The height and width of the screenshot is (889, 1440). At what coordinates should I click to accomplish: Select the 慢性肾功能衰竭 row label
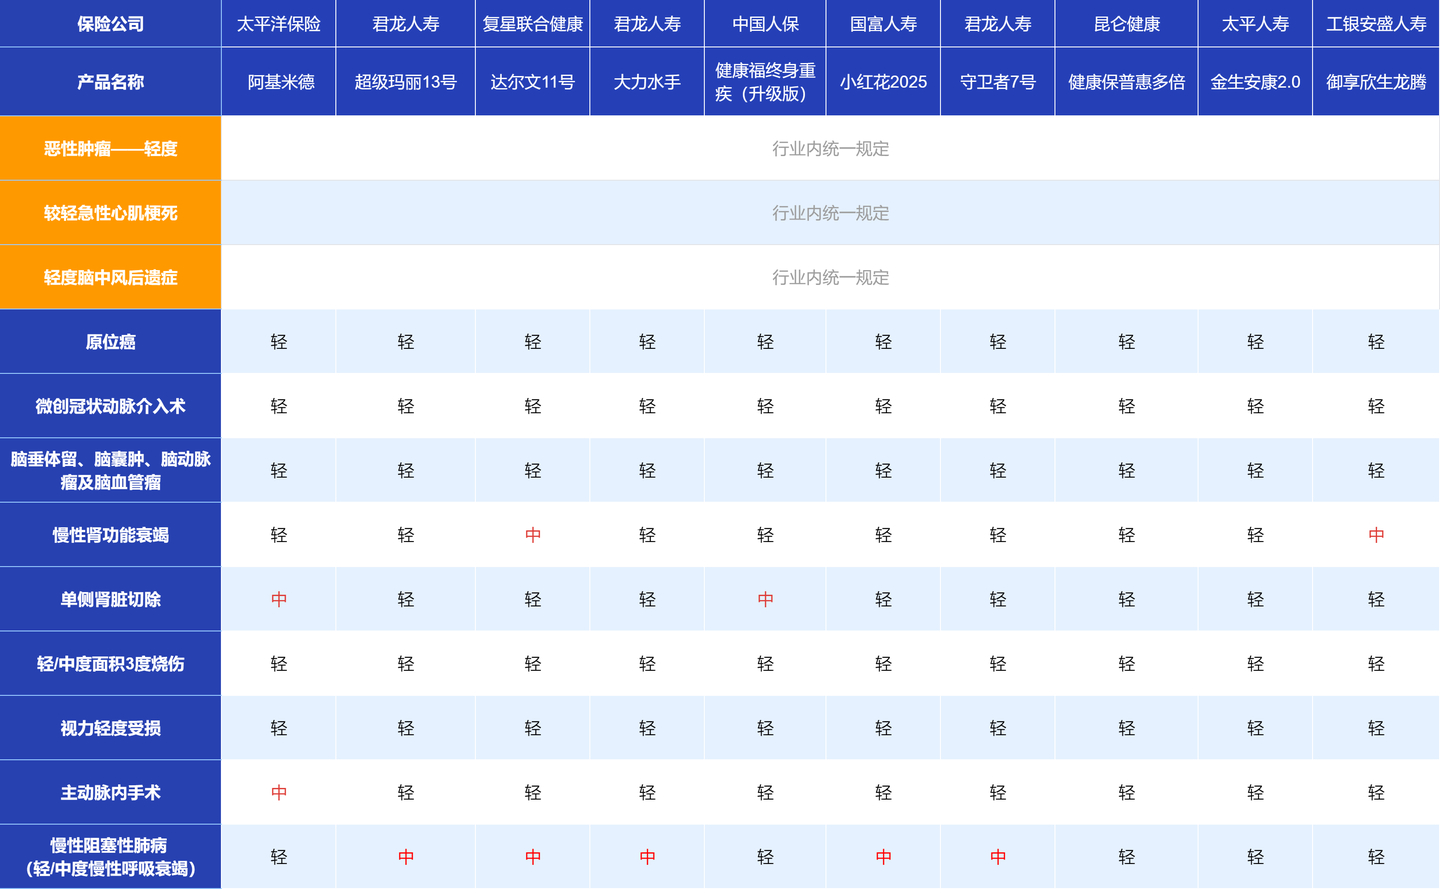pos(110,535)
